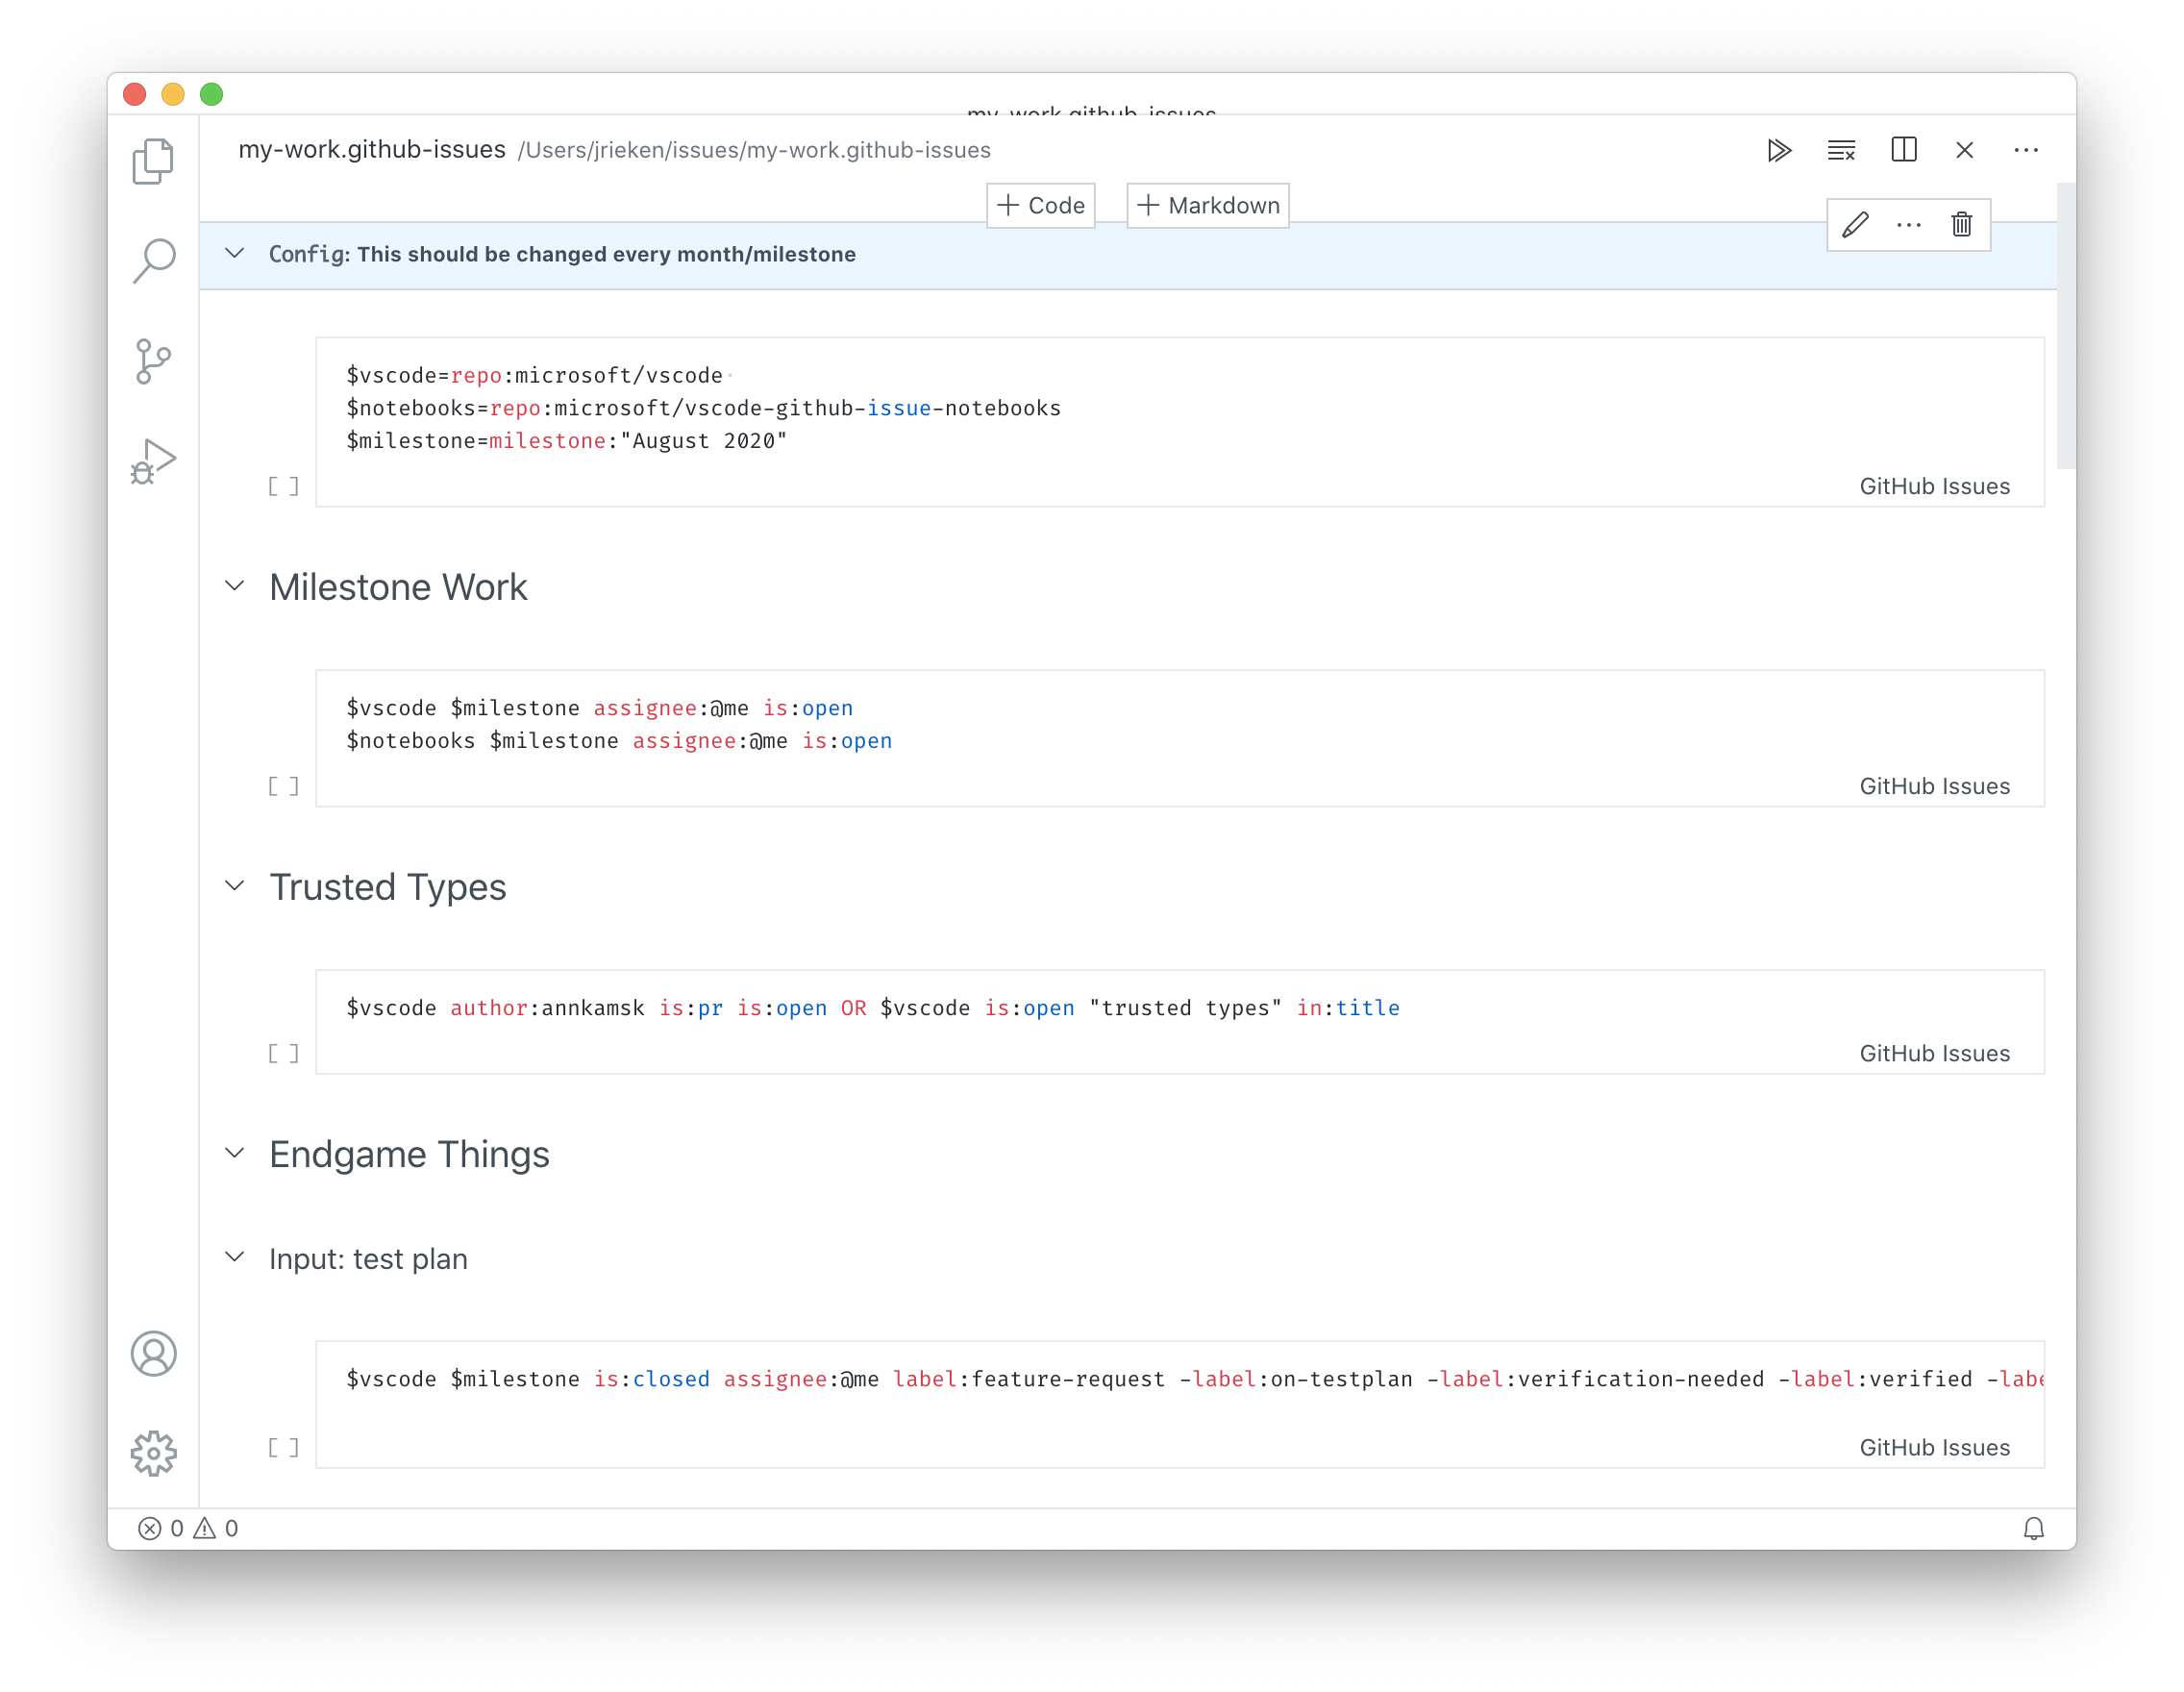
Task: Edit the Config cell using the pencil icon
Action: pos(1855,225)
